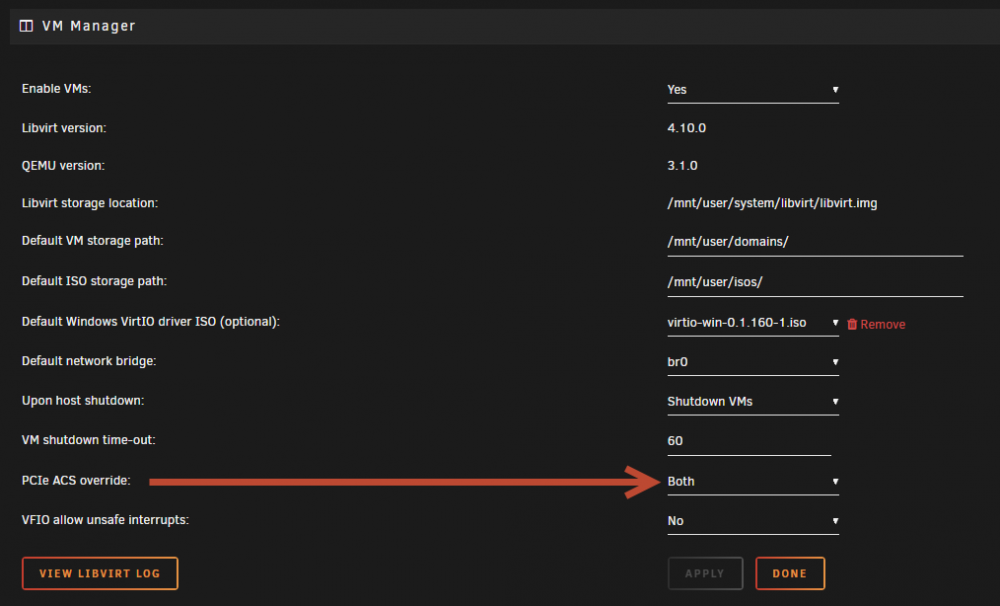This screenshot has width=1000, height=606.
Task: Click the 'Default network bridge:' label
Action: click(89, 361)
